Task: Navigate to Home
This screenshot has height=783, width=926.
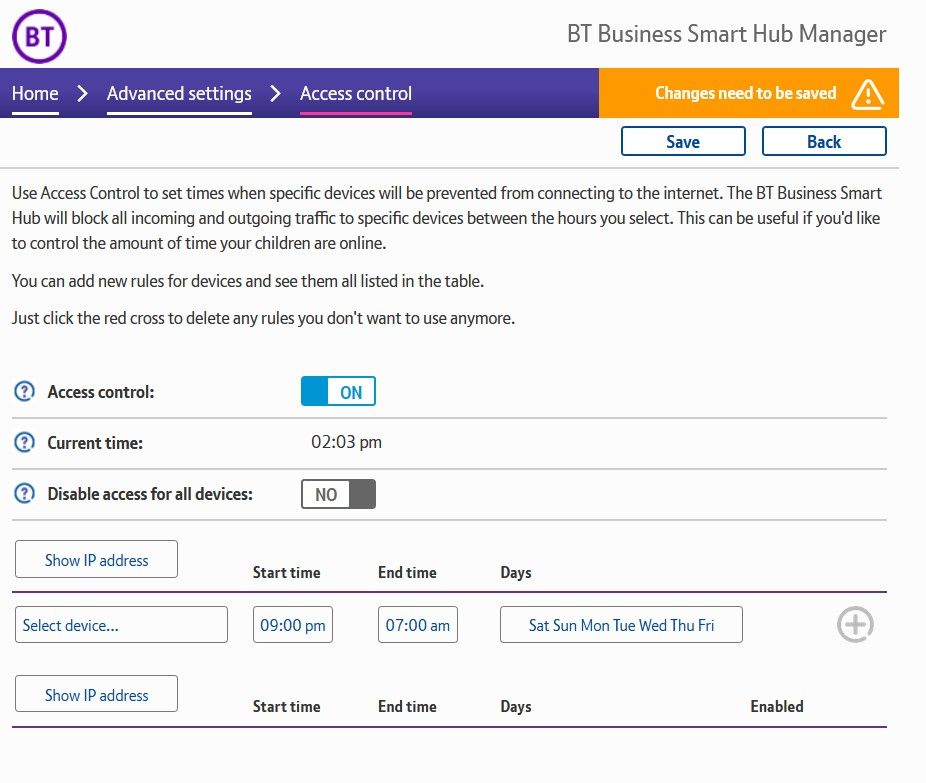Action: coord(34,93)
